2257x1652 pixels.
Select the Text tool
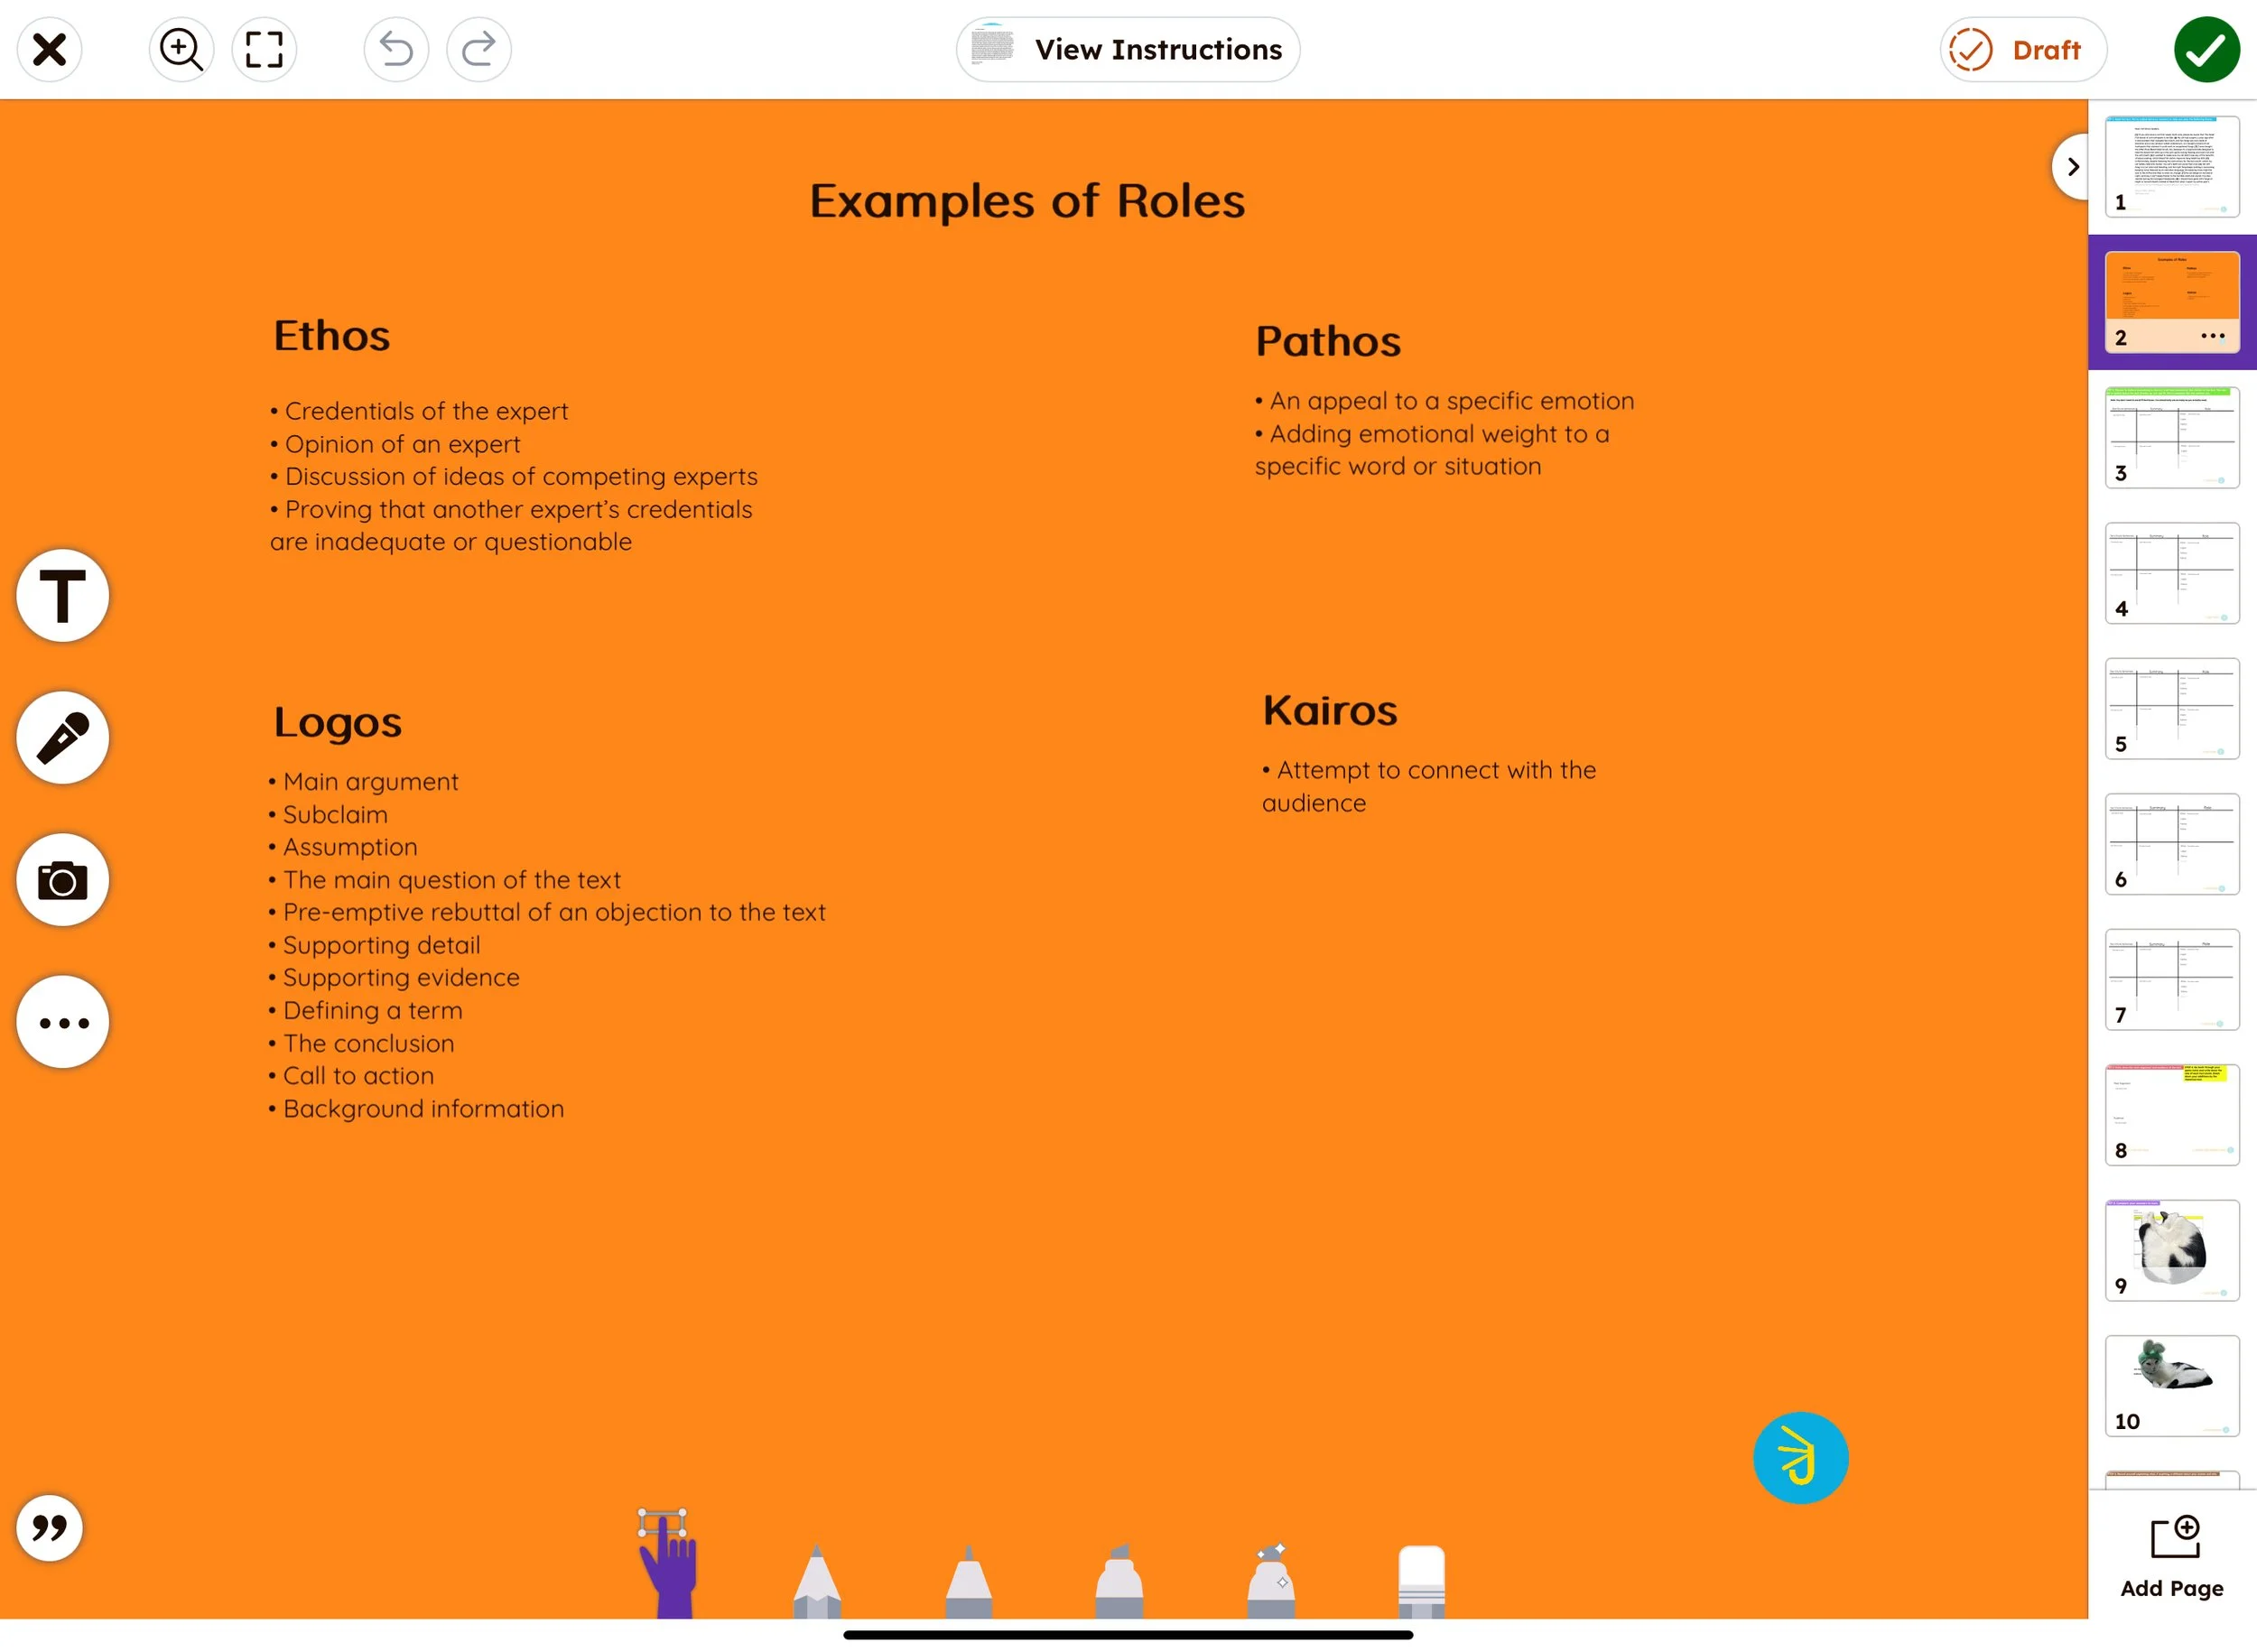(62, 596)
